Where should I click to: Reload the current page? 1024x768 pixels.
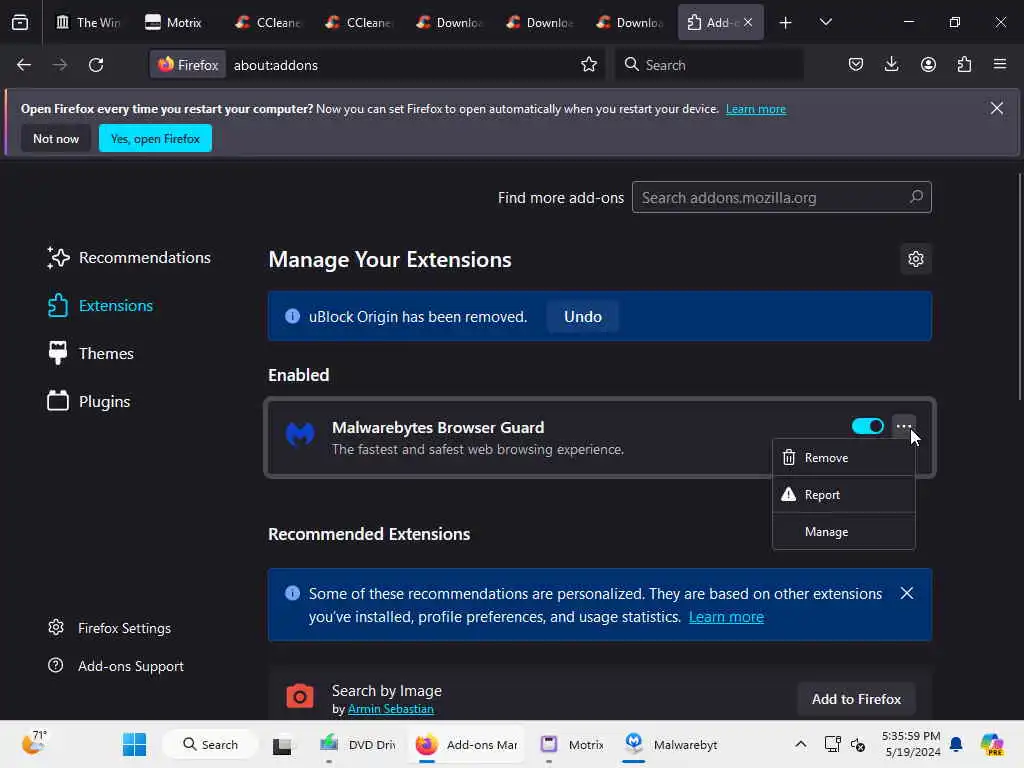tap(96, 65)
